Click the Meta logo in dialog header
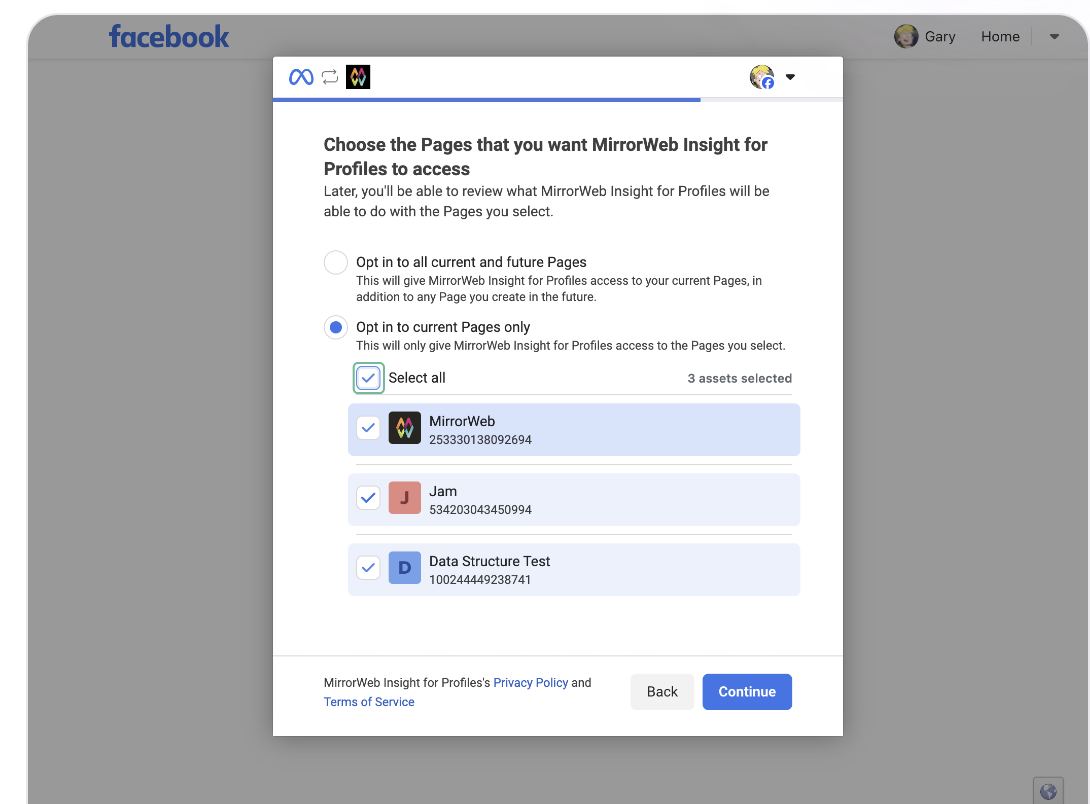1090x804 pixels. coord(301,77)
